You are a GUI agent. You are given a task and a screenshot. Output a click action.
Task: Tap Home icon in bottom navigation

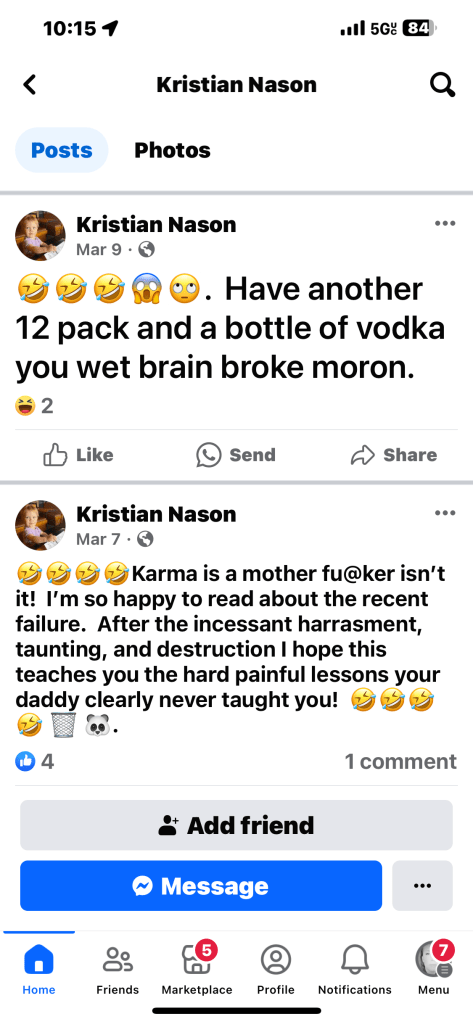[x=39, y=969]
